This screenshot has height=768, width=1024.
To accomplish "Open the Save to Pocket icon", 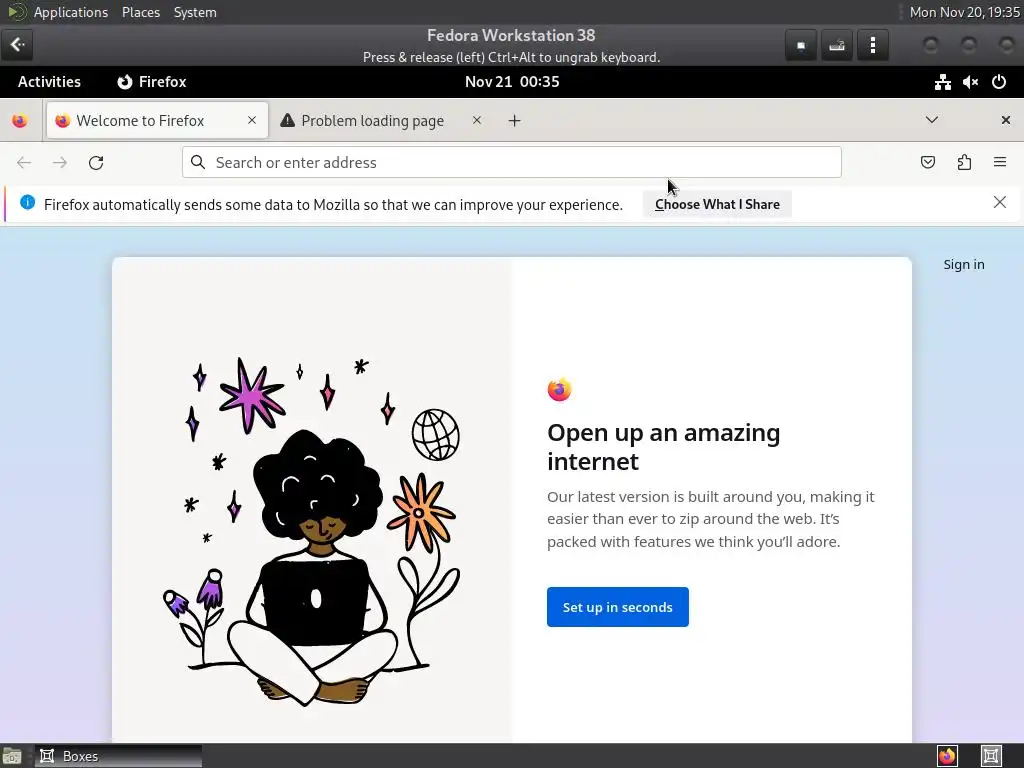I will click(x=927, y=163).
